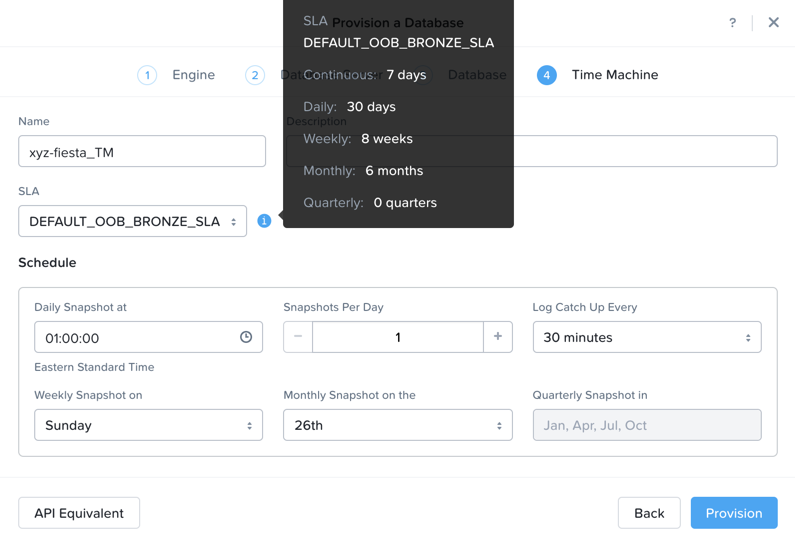
Task: Select step 2 circle in wizard
Action: (255, 75)
